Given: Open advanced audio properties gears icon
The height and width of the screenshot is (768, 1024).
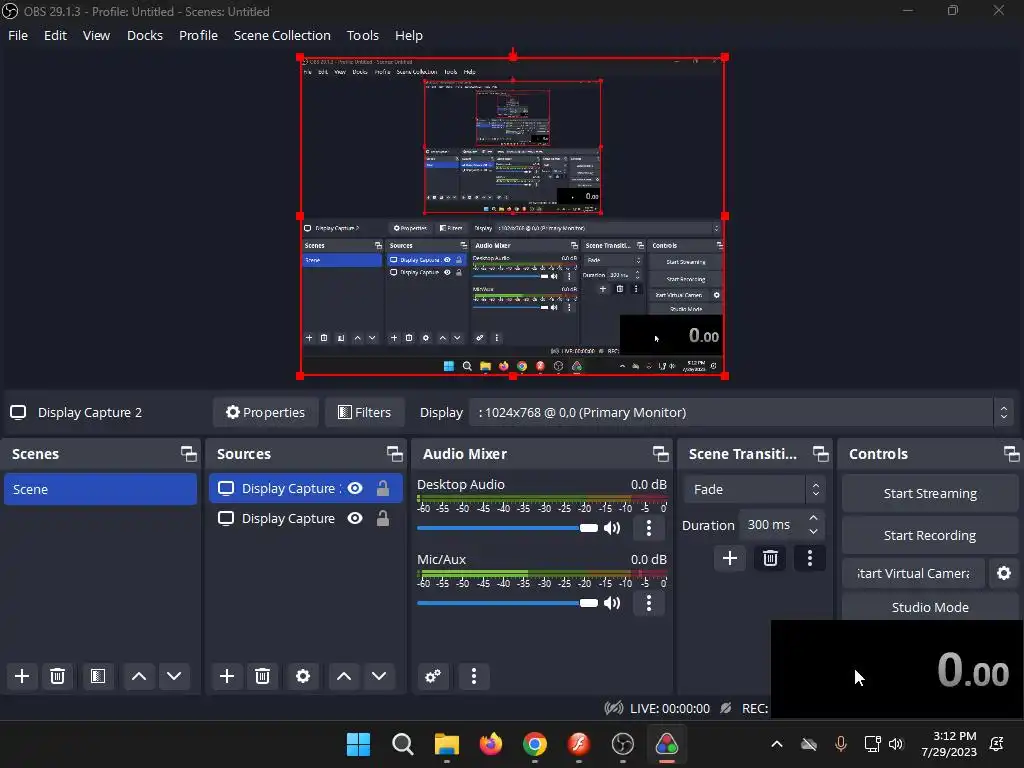Looking at the screenshot, I should point(433,676).
